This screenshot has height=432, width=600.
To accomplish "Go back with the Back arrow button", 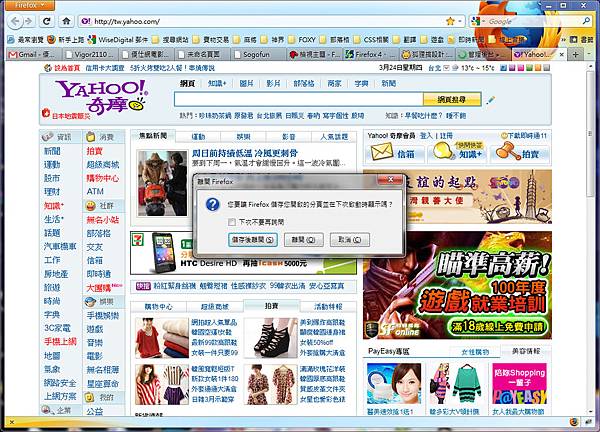I will [x=15, y=21].
